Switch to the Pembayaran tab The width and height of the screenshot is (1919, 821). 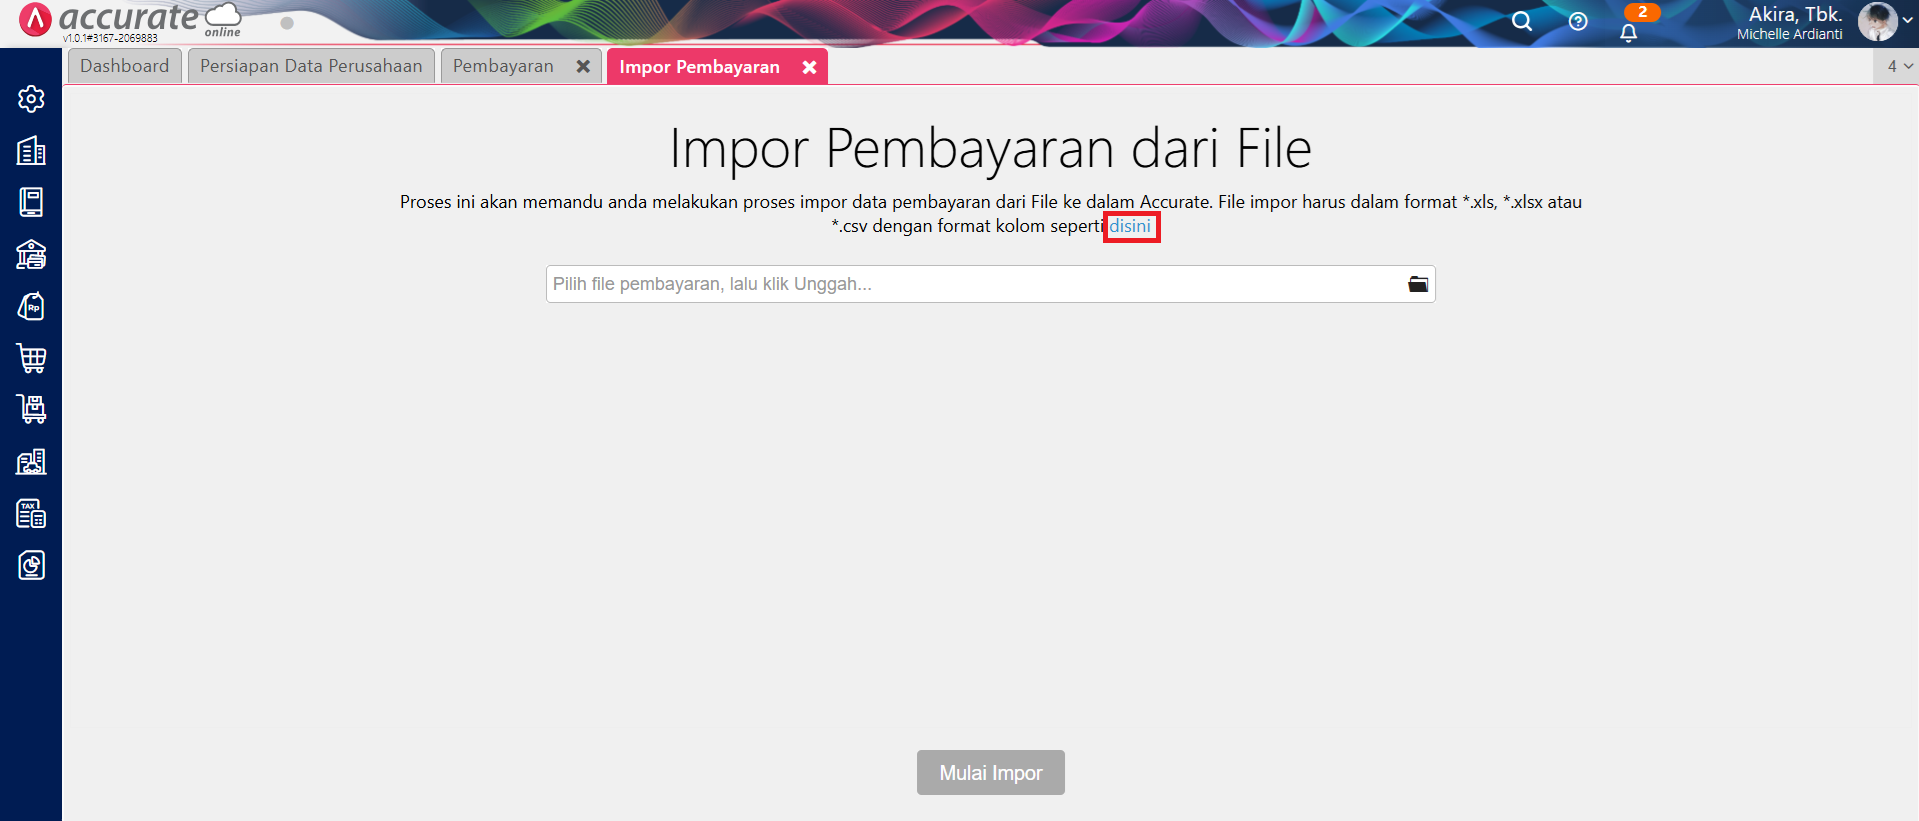[503, 66]
